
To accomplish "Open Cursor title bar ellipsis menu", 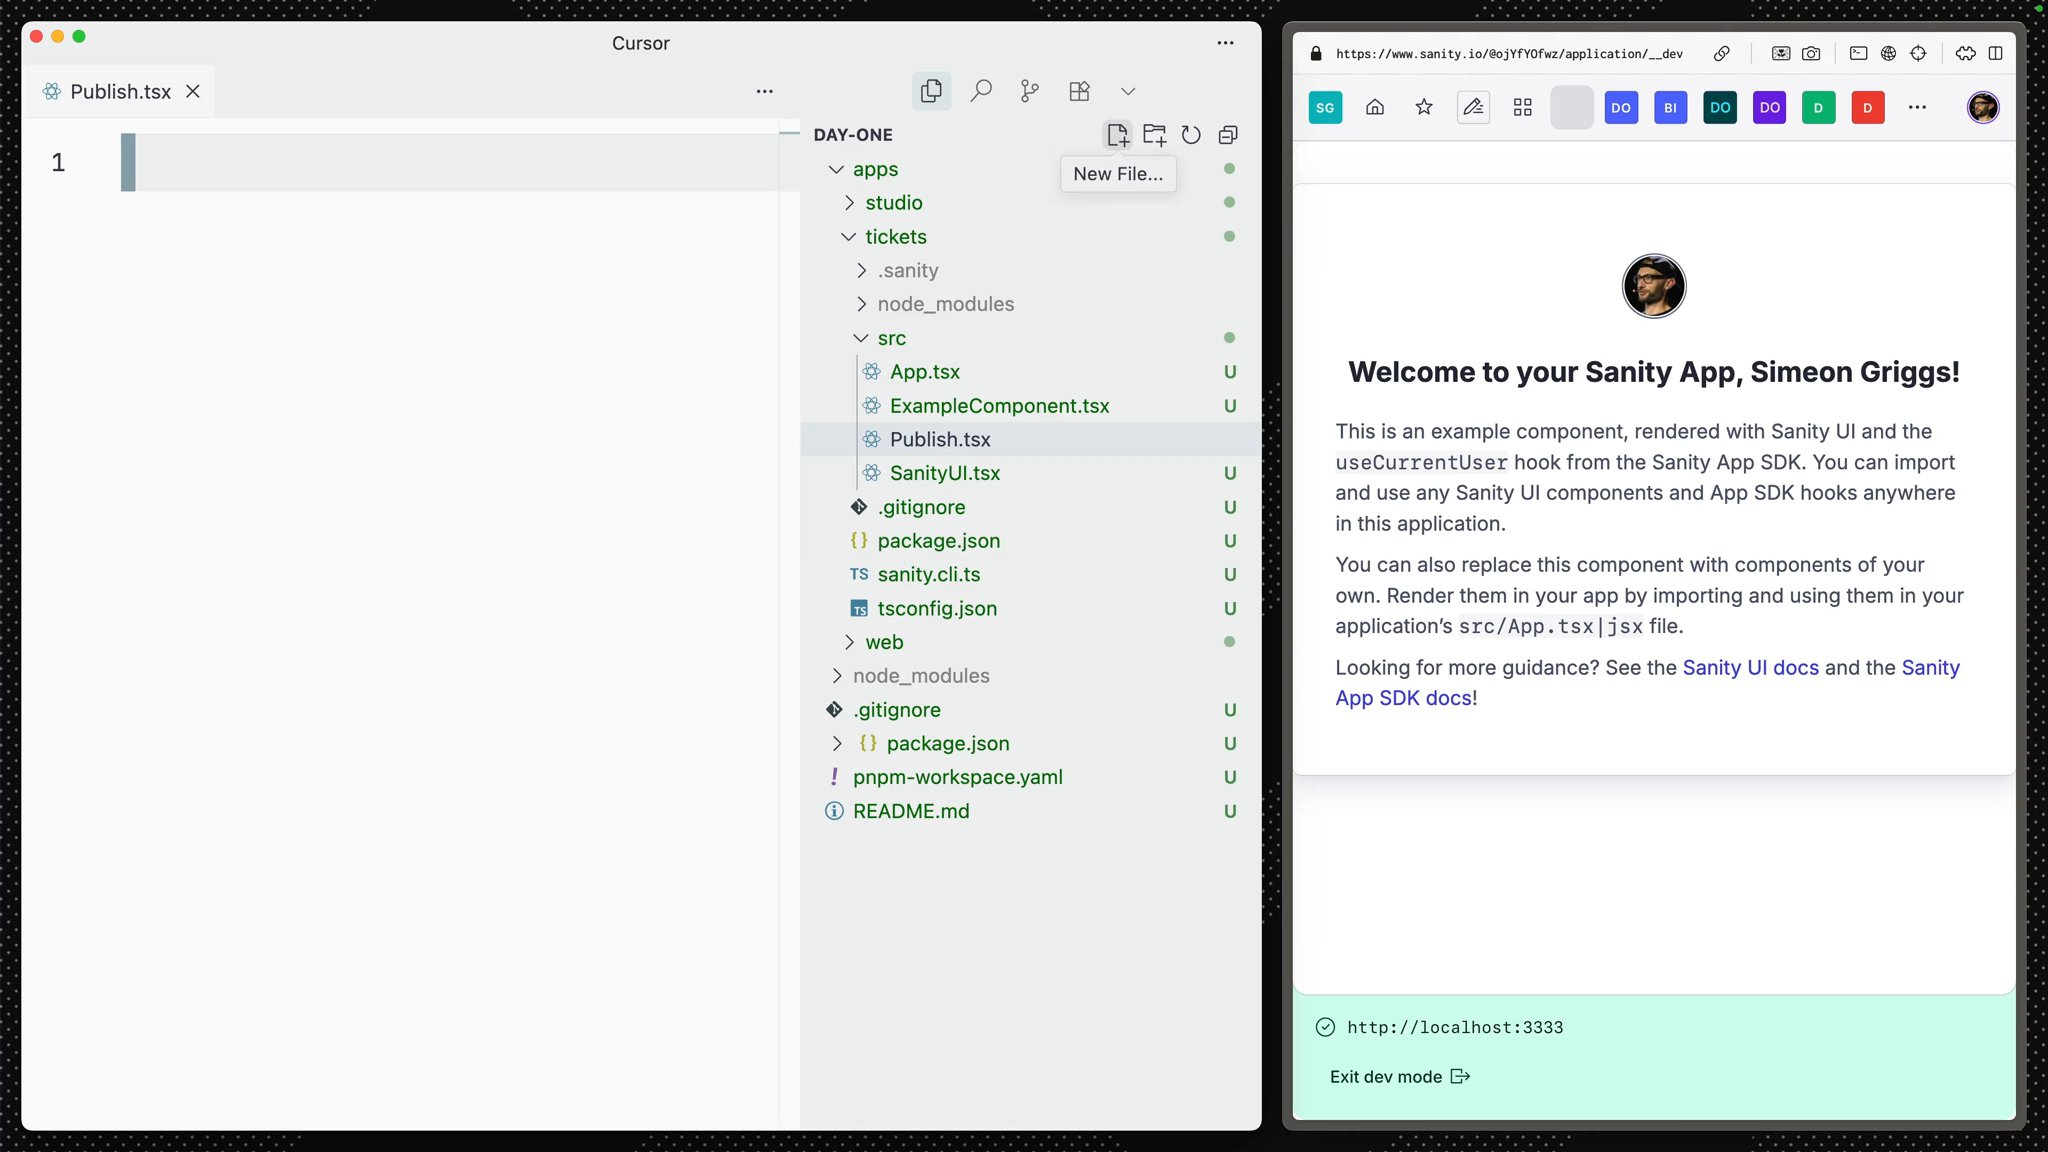I will pos(1226,43).
